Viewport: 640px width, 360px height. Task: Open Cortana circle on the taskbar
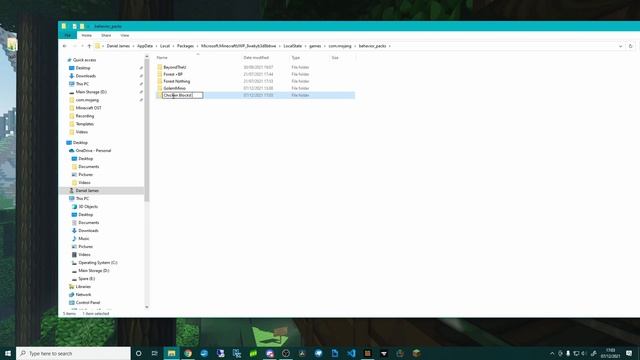(x=138, y=353)
